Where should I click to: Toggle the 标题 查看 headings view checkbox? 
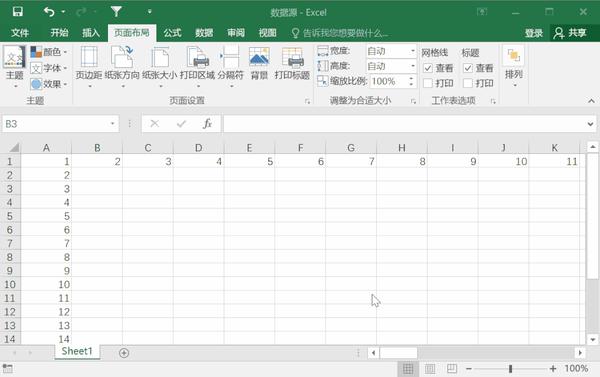point(468,68)
